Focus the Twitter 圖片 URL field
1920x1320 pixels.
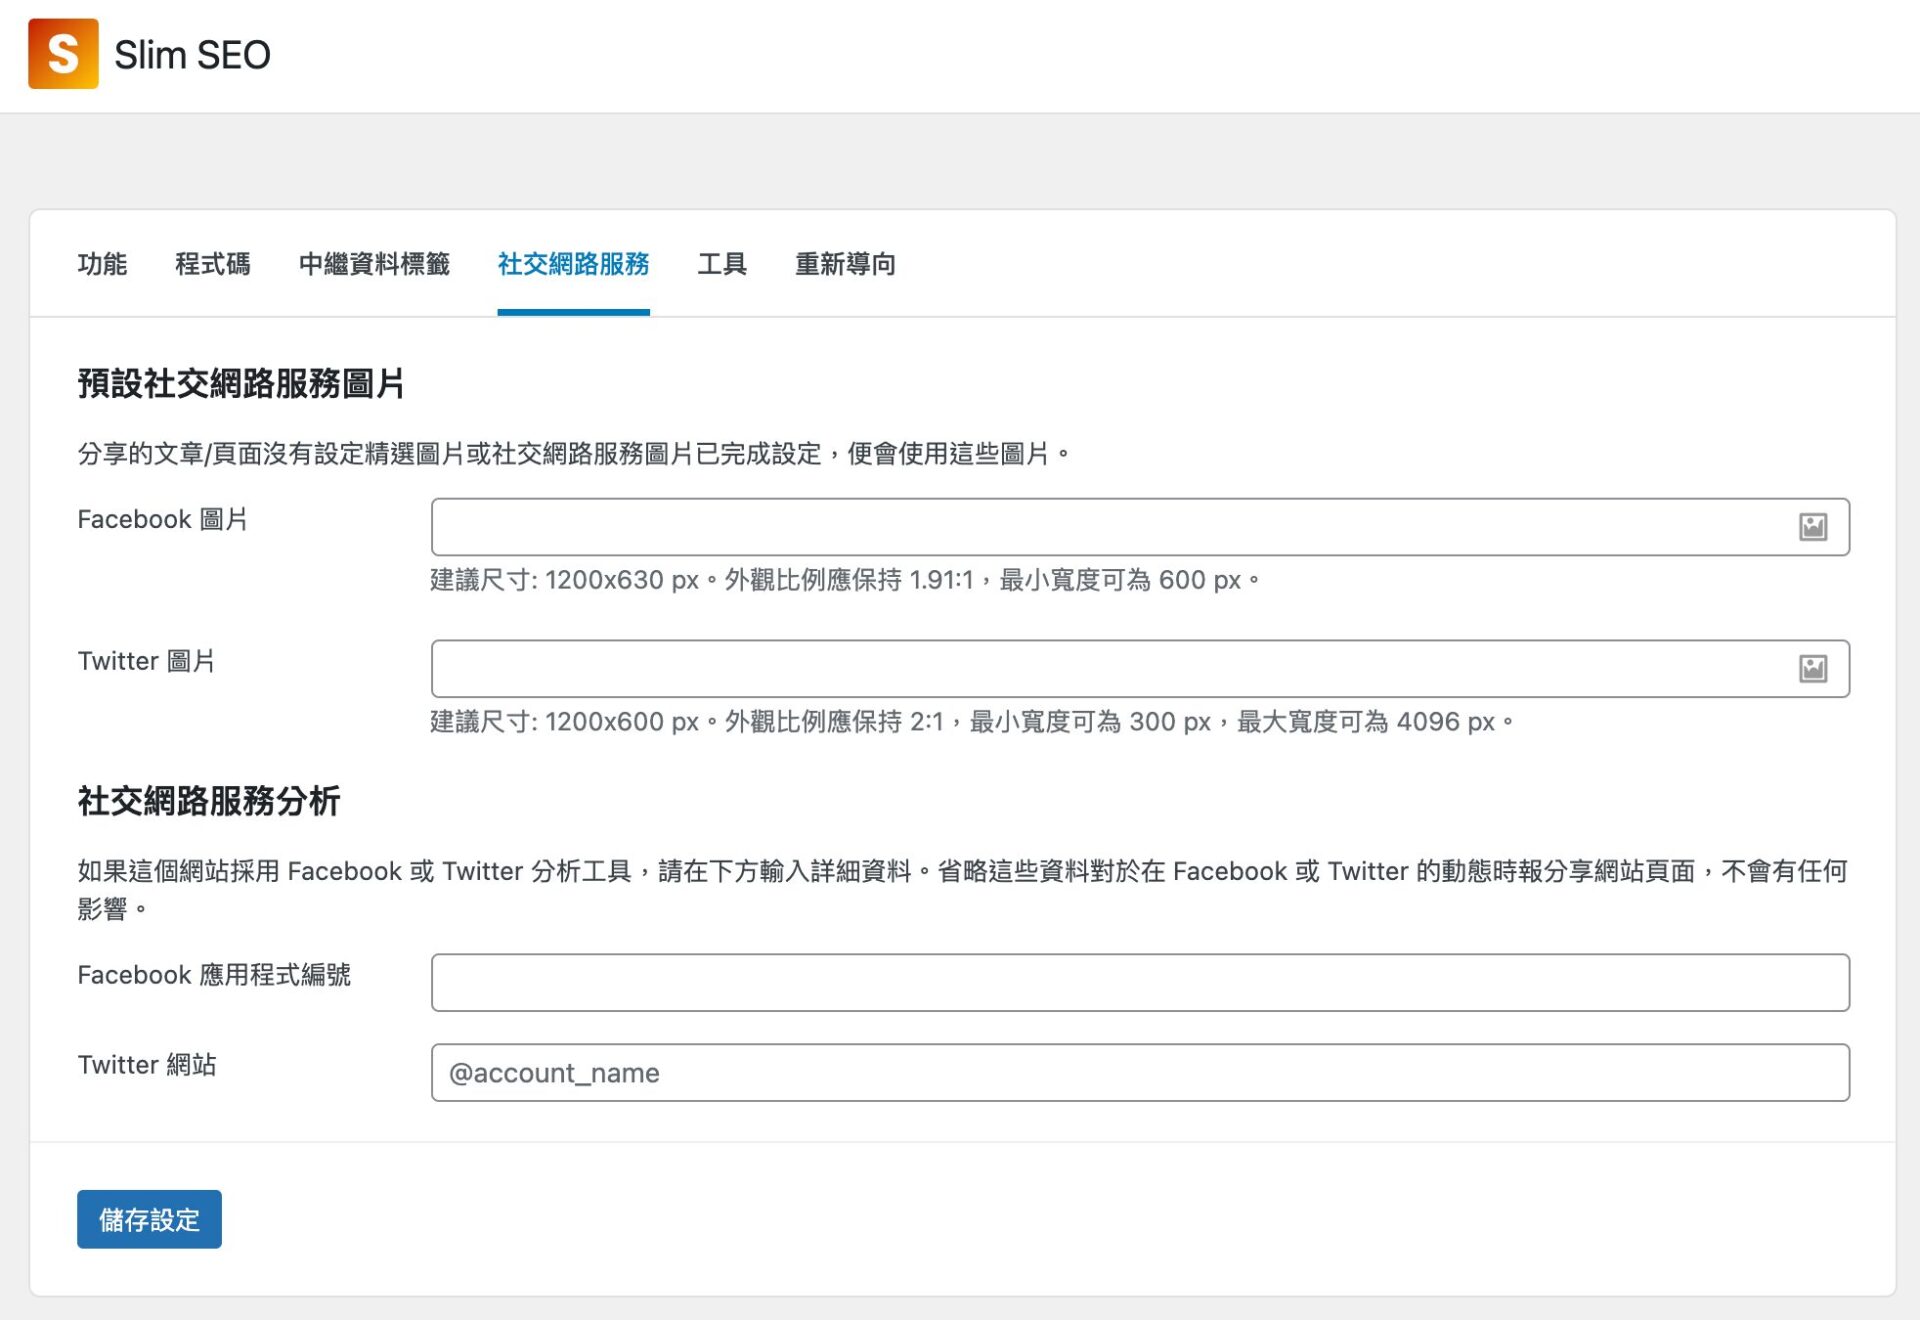[1140, 669]
